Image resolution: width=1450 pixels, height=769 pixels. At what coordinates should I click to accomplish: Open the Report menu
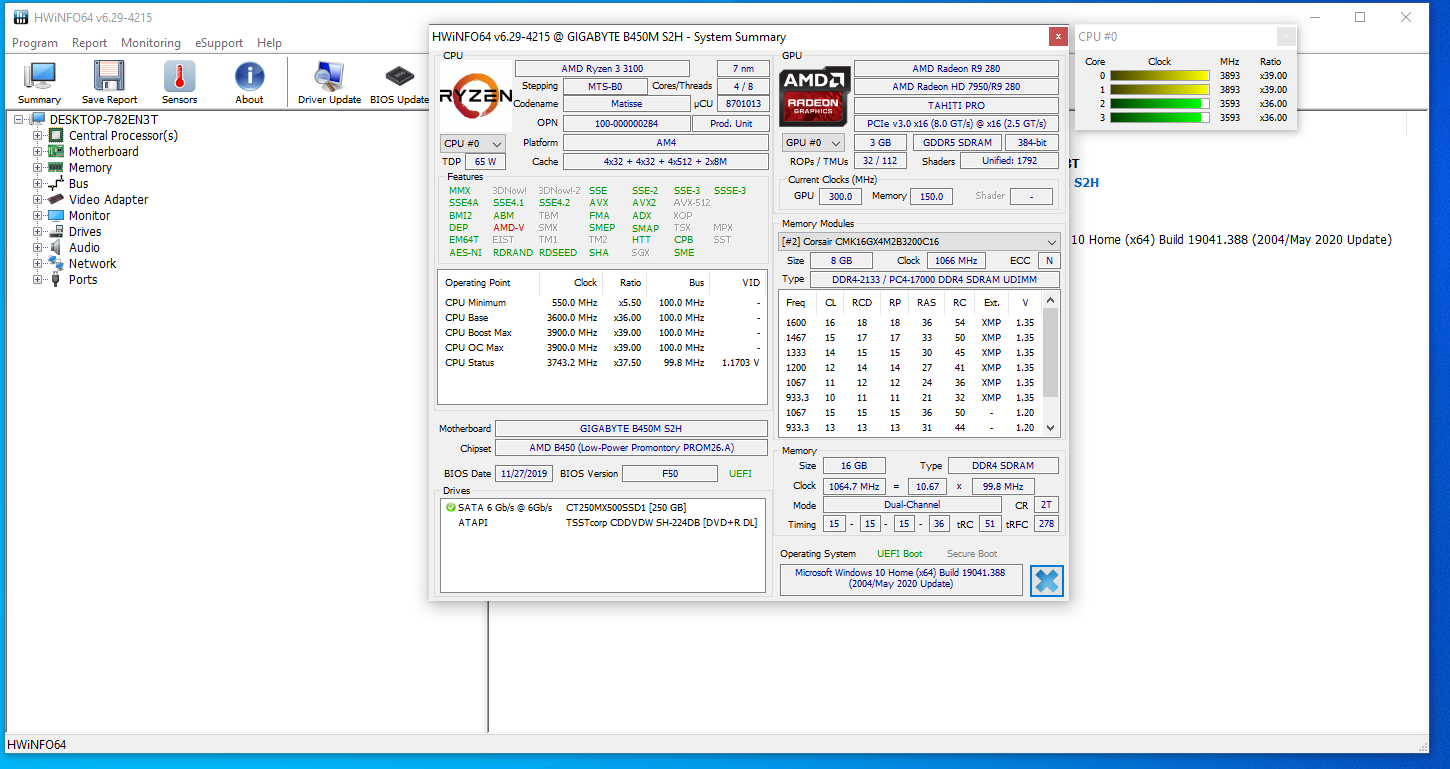click(89, 43)
